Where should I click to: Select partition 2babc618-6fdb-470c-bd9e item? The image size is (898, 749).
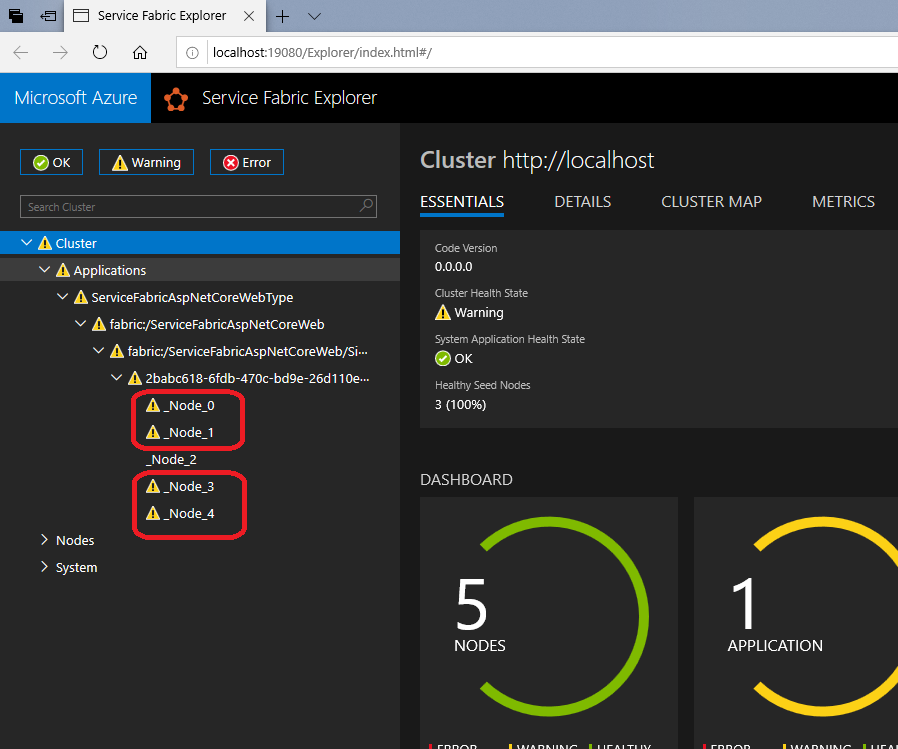[x=257, y=378]
